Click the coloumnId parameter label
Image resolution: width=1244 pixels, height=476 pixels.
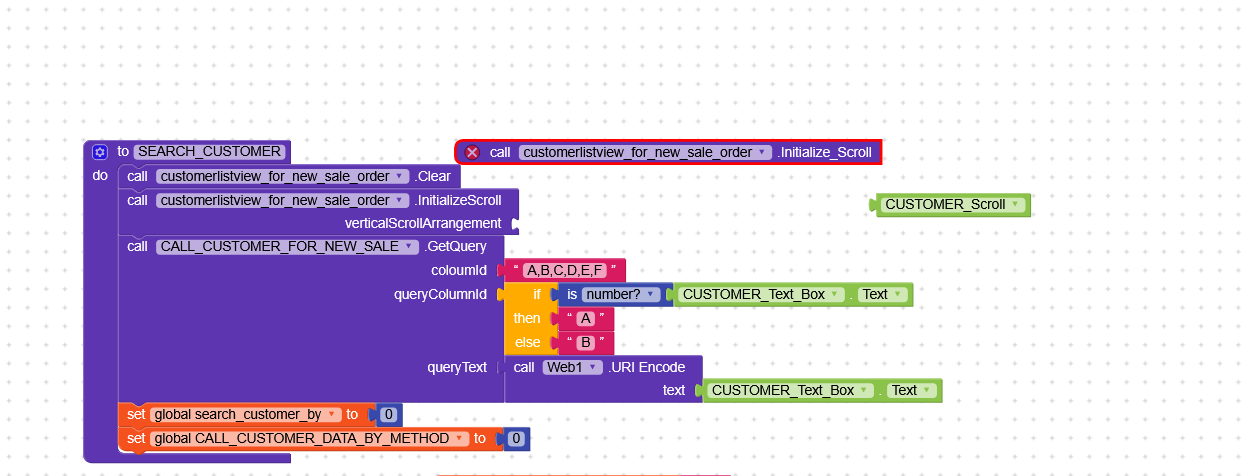pyautogui.click(x=459, y=270)
